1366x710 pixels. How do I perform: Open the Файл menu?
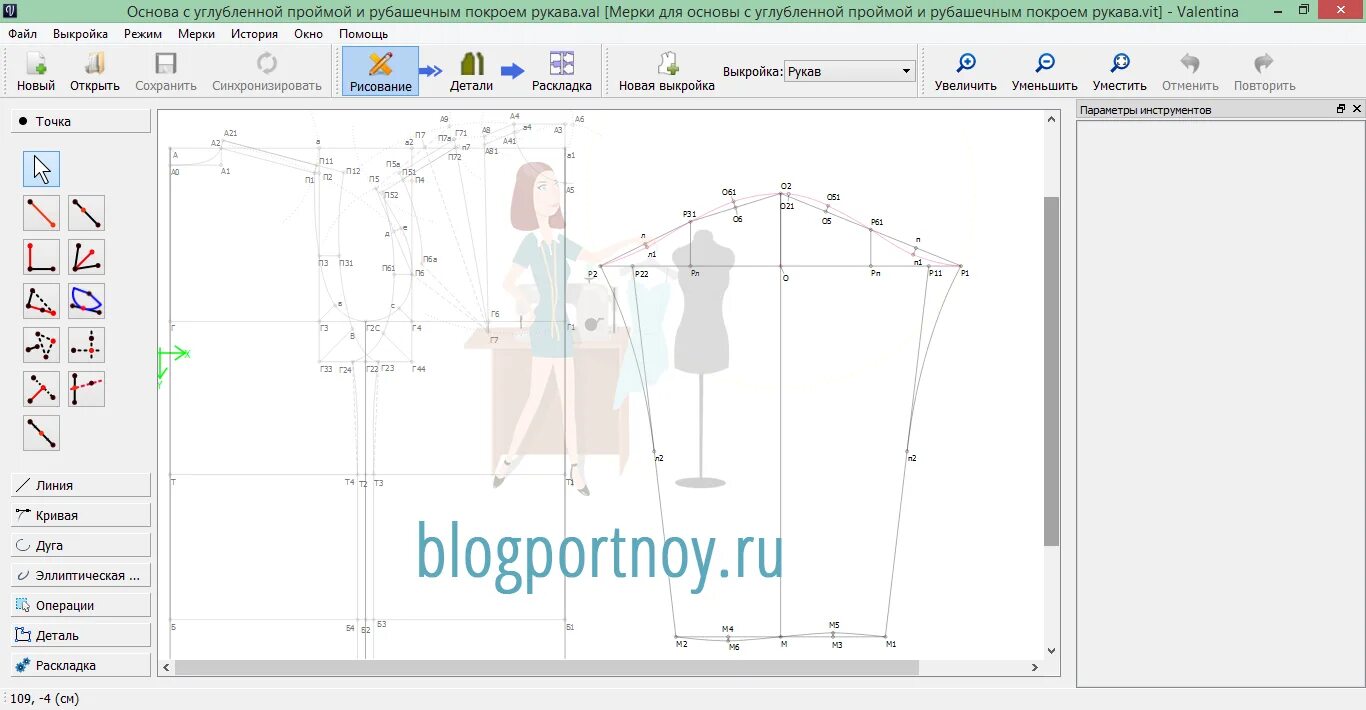22,33
